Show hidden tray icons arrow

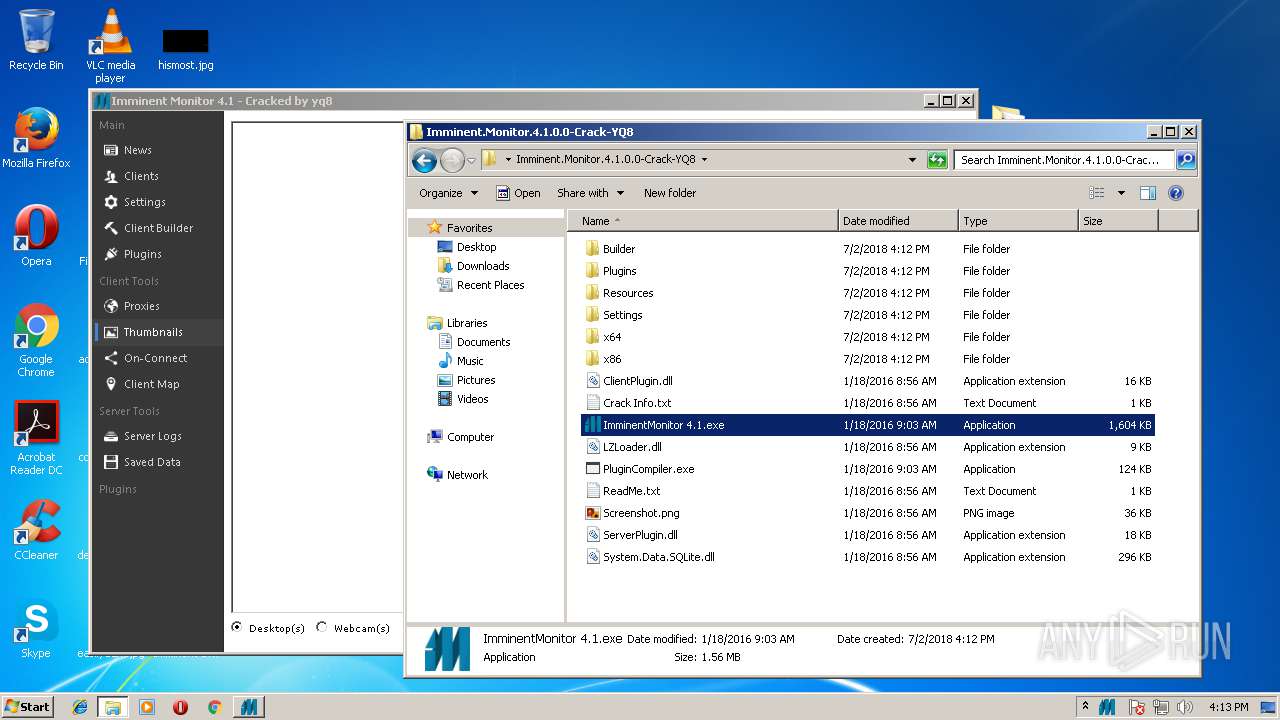pyautogui.click(x=1086, y=707)
